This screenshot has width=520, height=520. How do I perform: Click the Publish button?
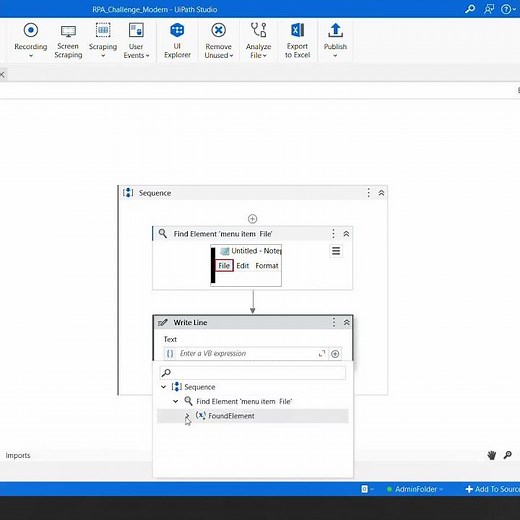click(x=335, y=39)
